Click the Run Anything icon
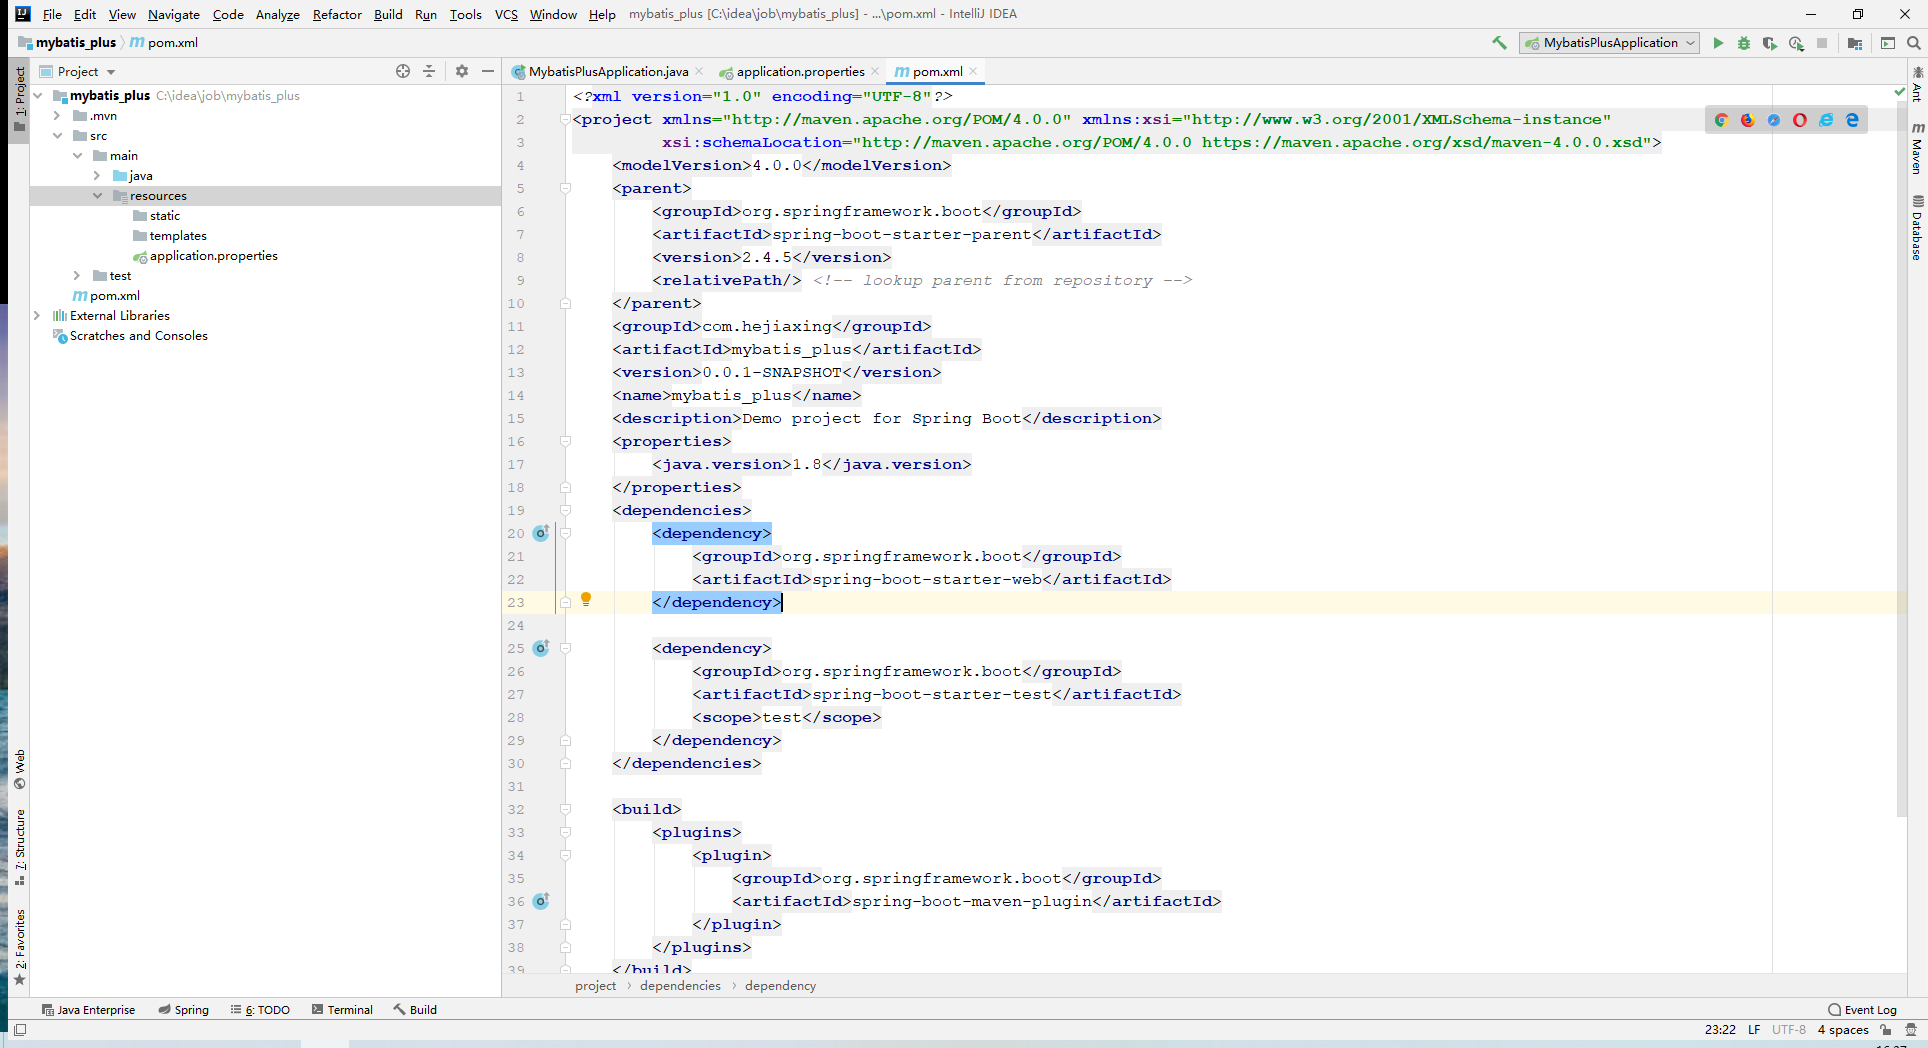 click(1888, 43)
